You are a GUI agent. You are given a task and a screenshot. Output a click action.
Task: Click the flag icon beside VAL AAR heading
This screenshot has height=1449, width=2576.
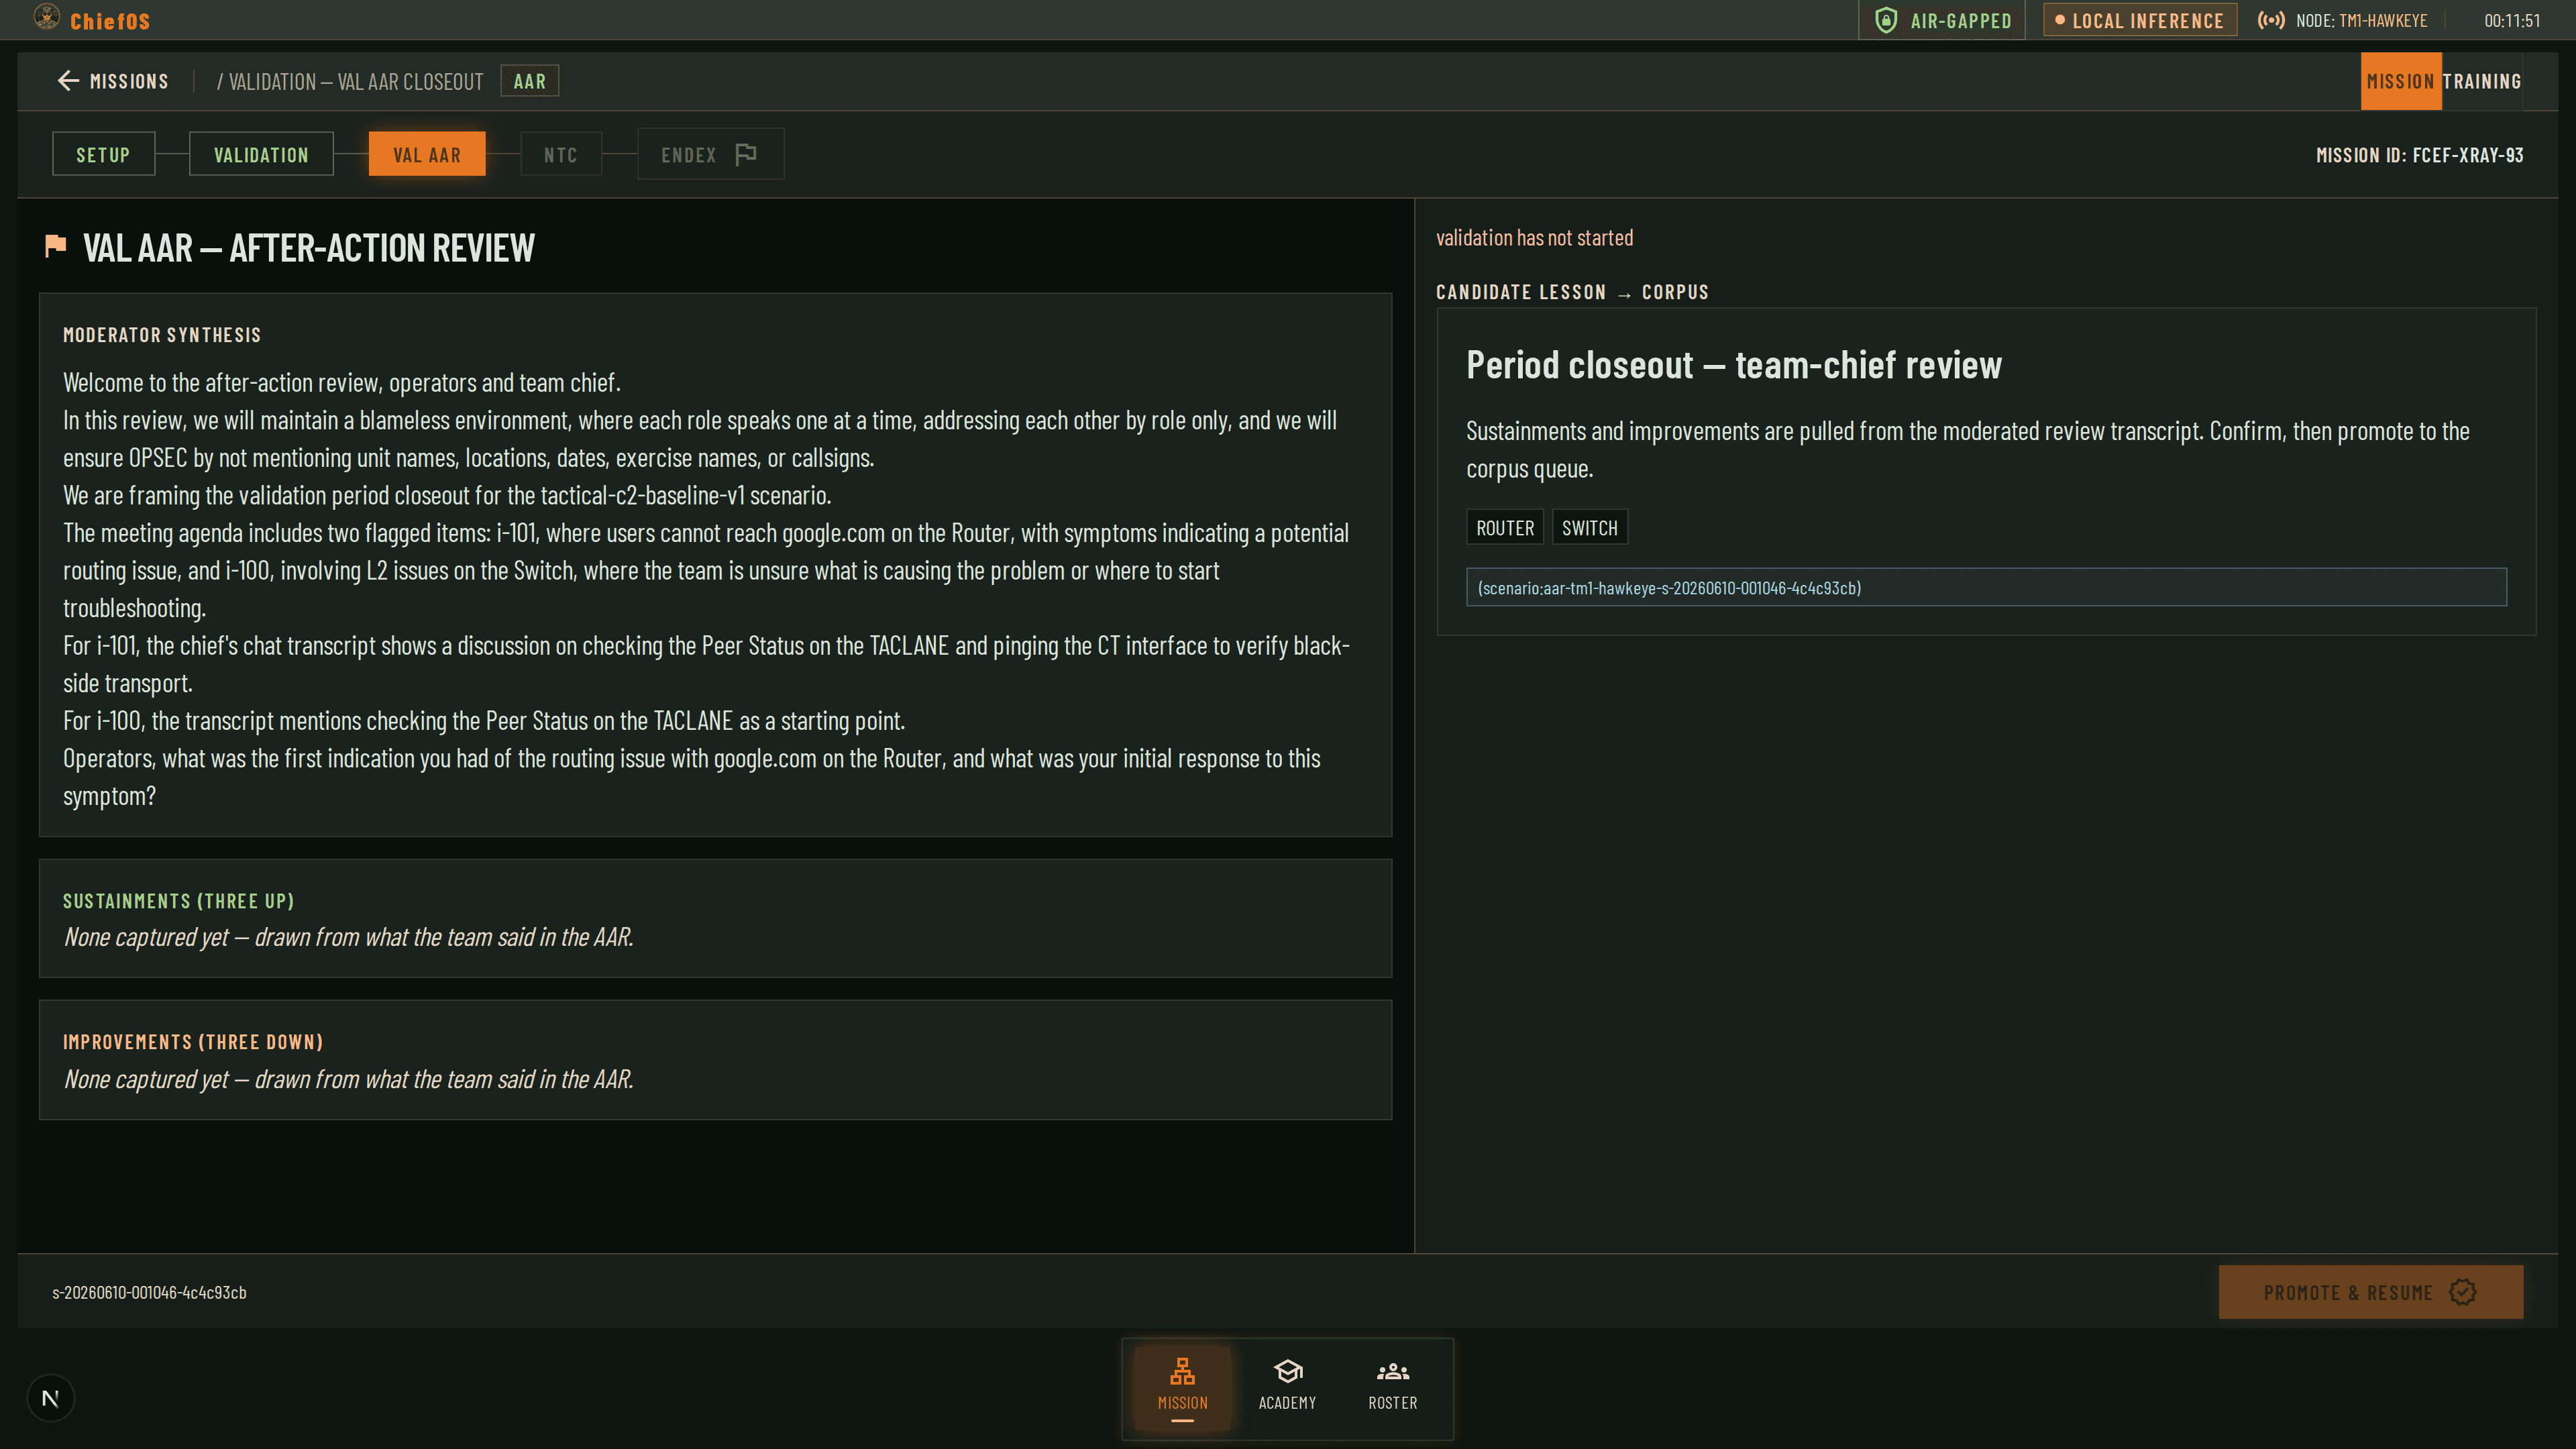[55, 245]
